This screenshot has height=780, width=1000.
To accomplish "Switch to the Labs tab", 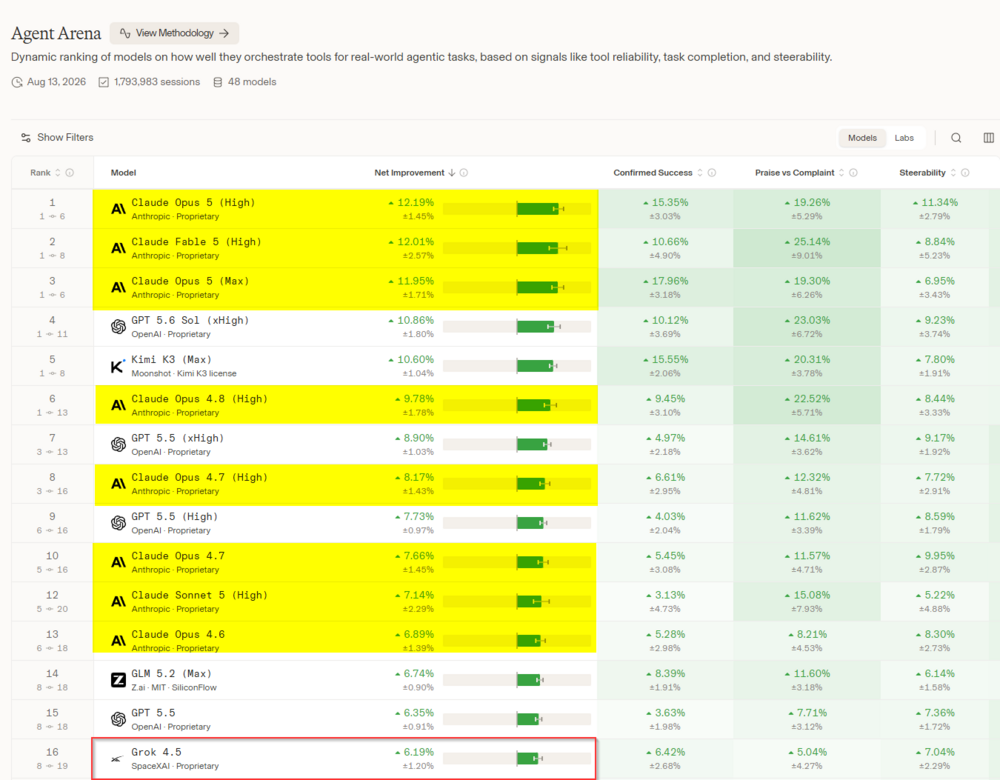I will [x=904, y=138].
